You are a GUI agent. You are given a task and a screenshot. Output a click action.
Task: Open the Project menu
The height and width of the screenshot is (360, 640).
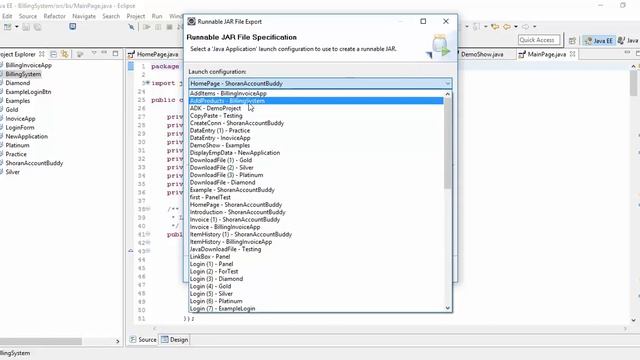pos(136,16)
